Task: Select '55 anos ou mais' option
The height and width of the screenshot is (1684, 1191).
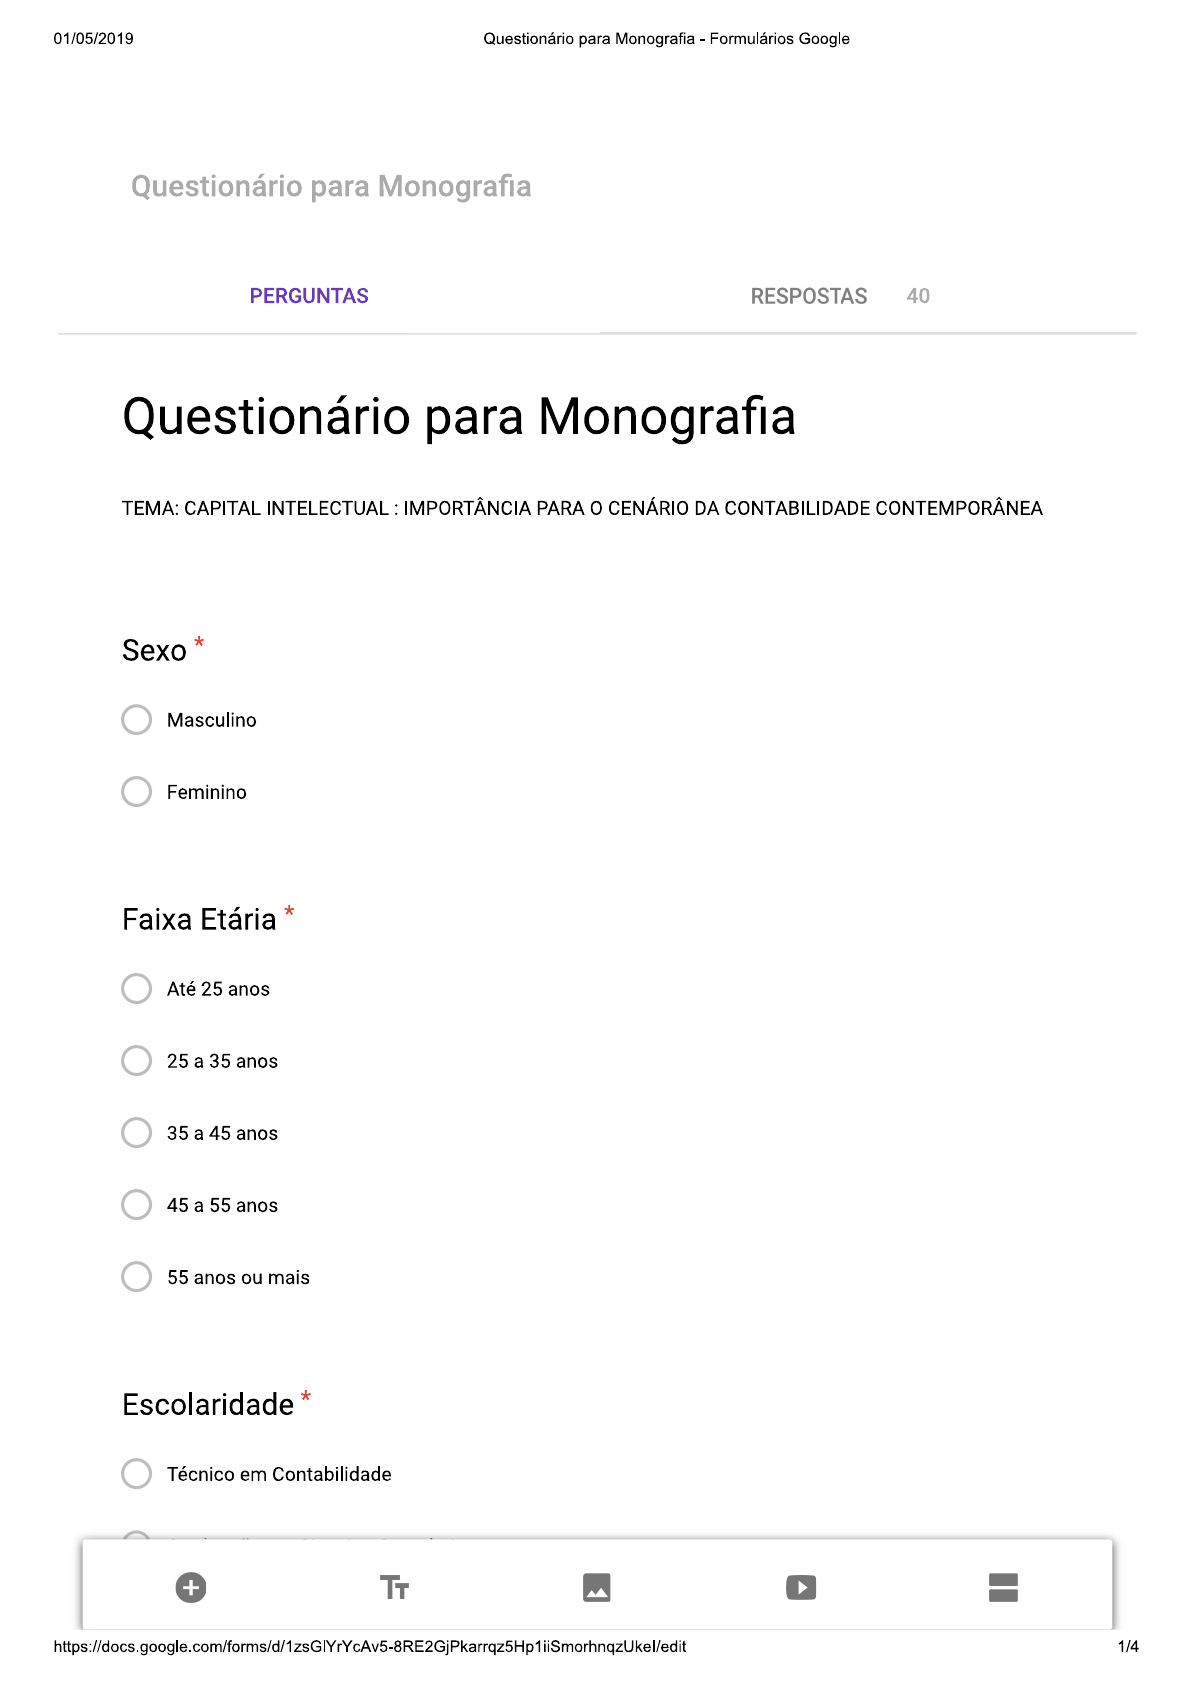Action: click(136, 1276)
